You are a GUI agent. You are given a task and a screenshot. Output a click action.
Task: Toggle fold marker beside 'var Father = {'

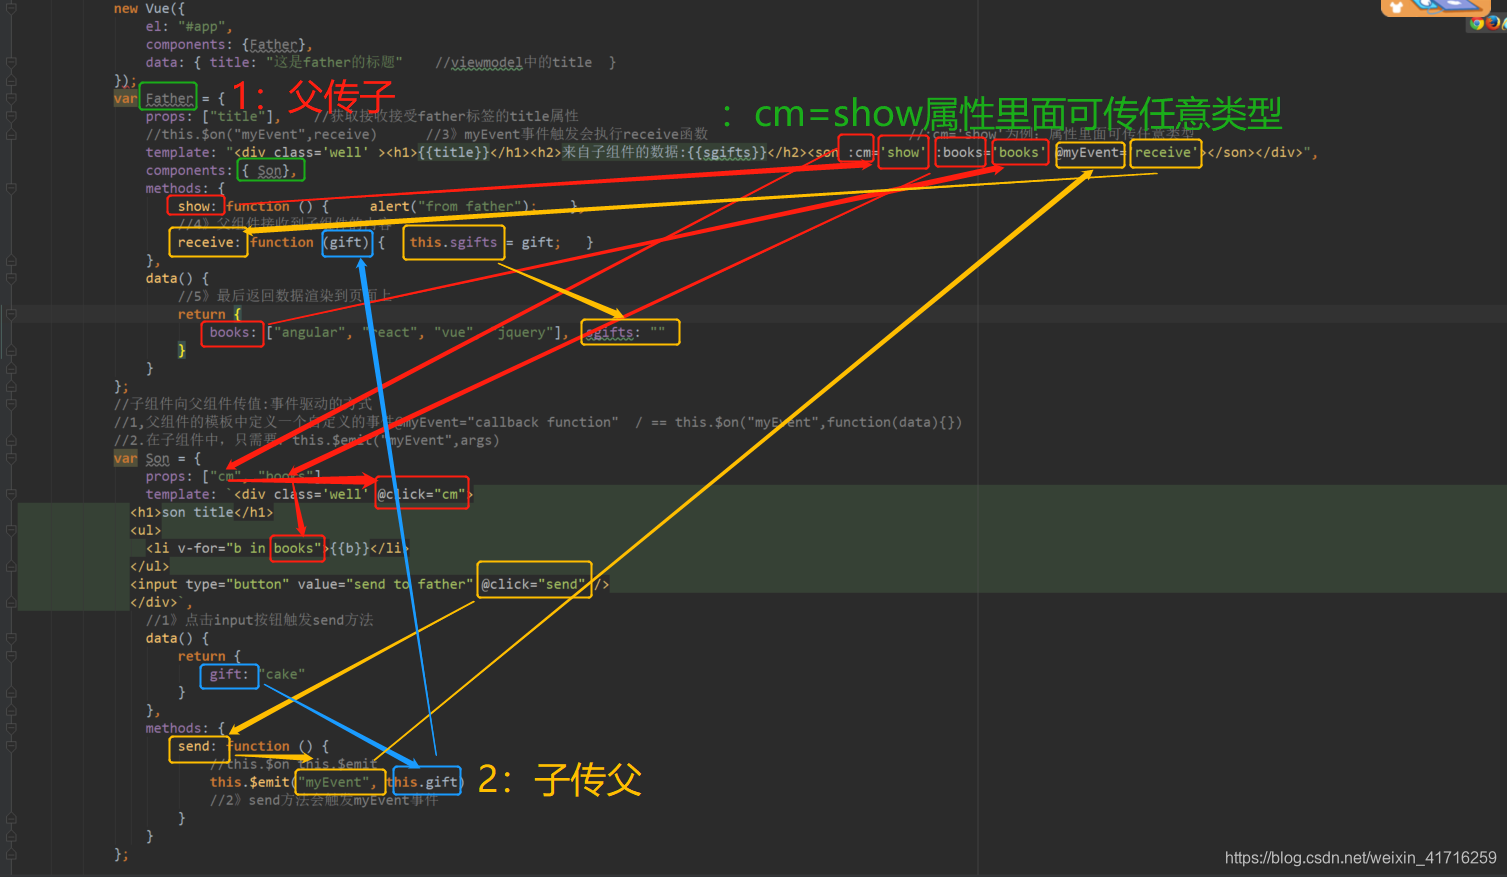11,98
